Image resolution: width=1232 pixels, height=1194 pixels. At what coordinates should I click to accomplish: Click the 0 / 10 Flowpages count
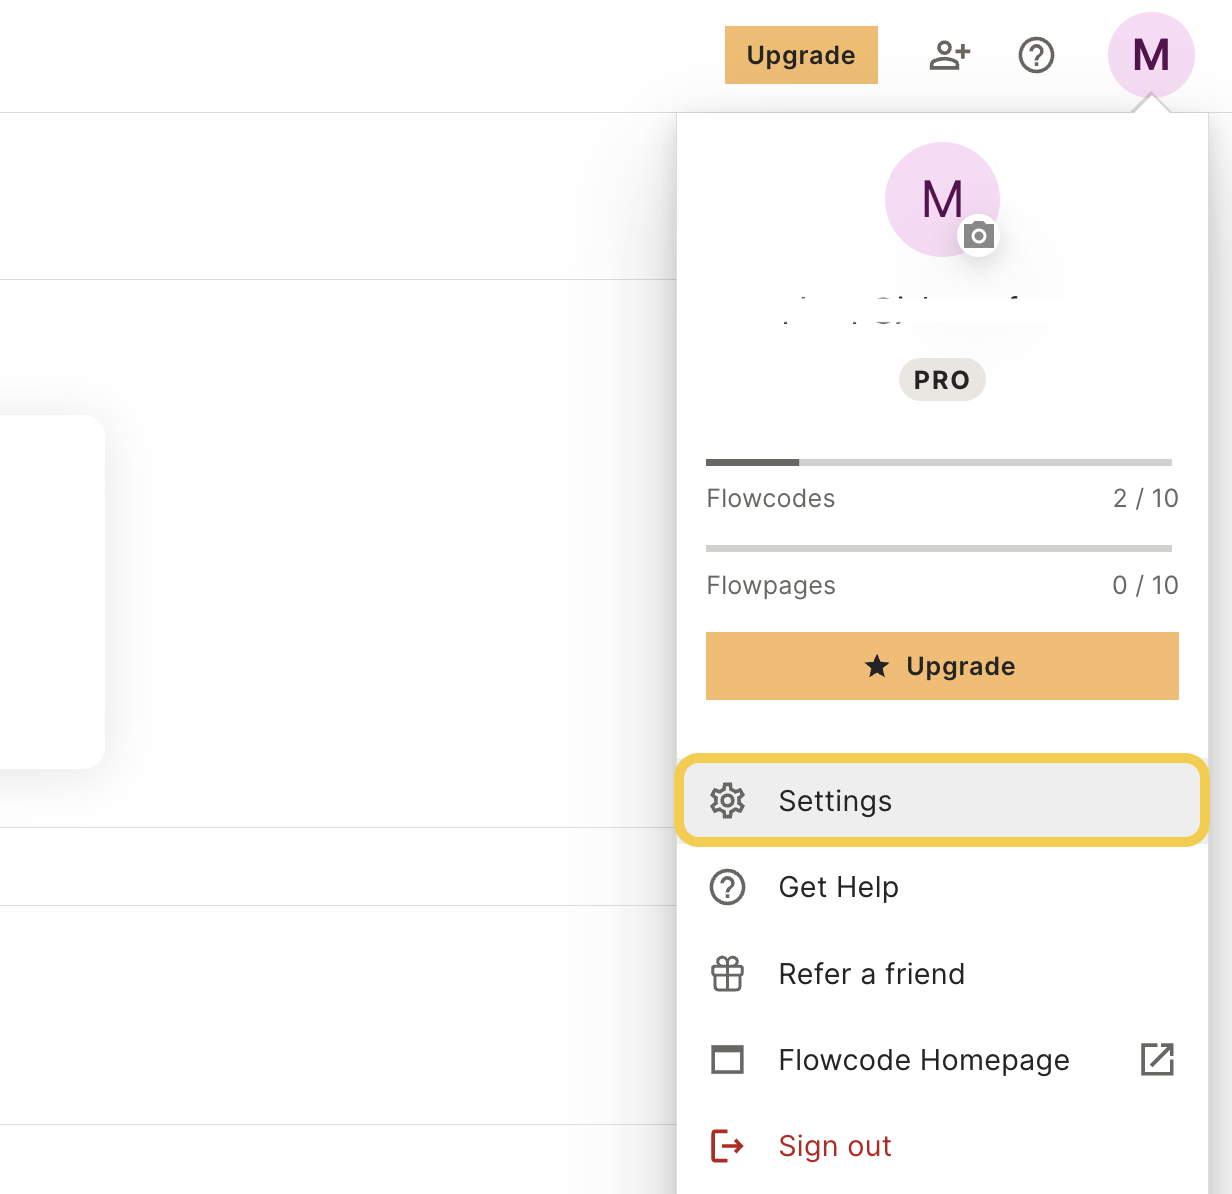[1146, 585]
